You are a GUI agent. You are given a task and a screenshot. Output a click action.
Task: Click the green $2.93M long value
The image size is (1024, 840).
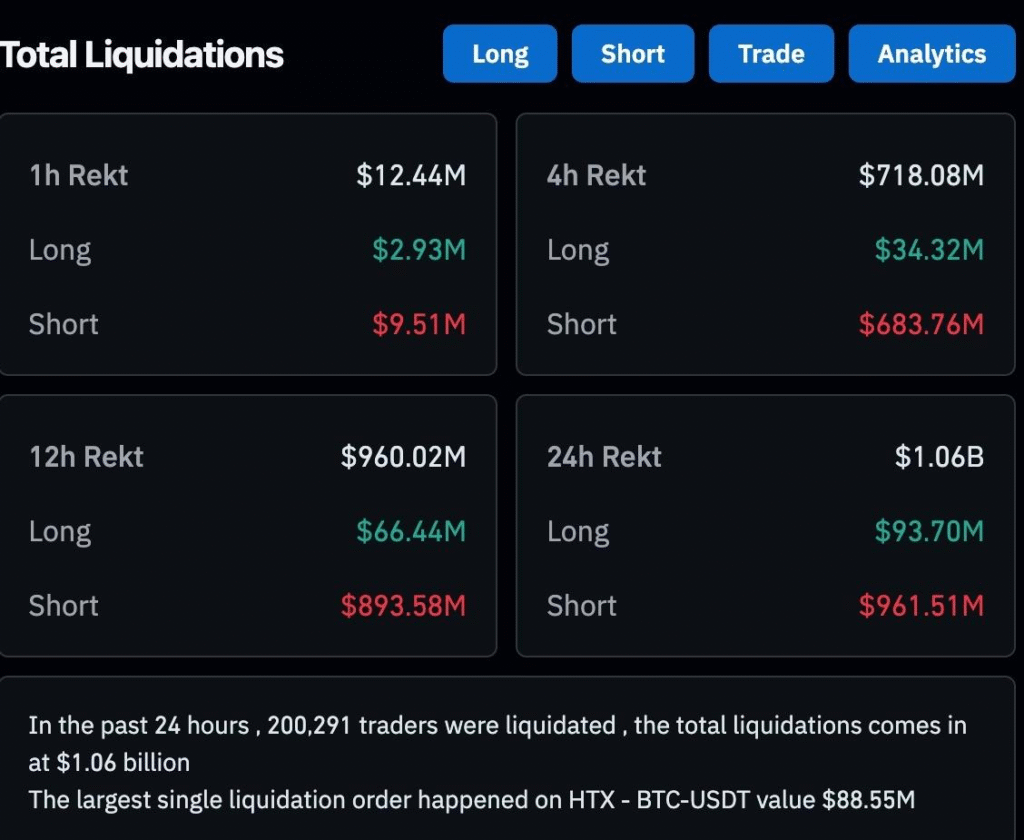(x=419, y=250)
